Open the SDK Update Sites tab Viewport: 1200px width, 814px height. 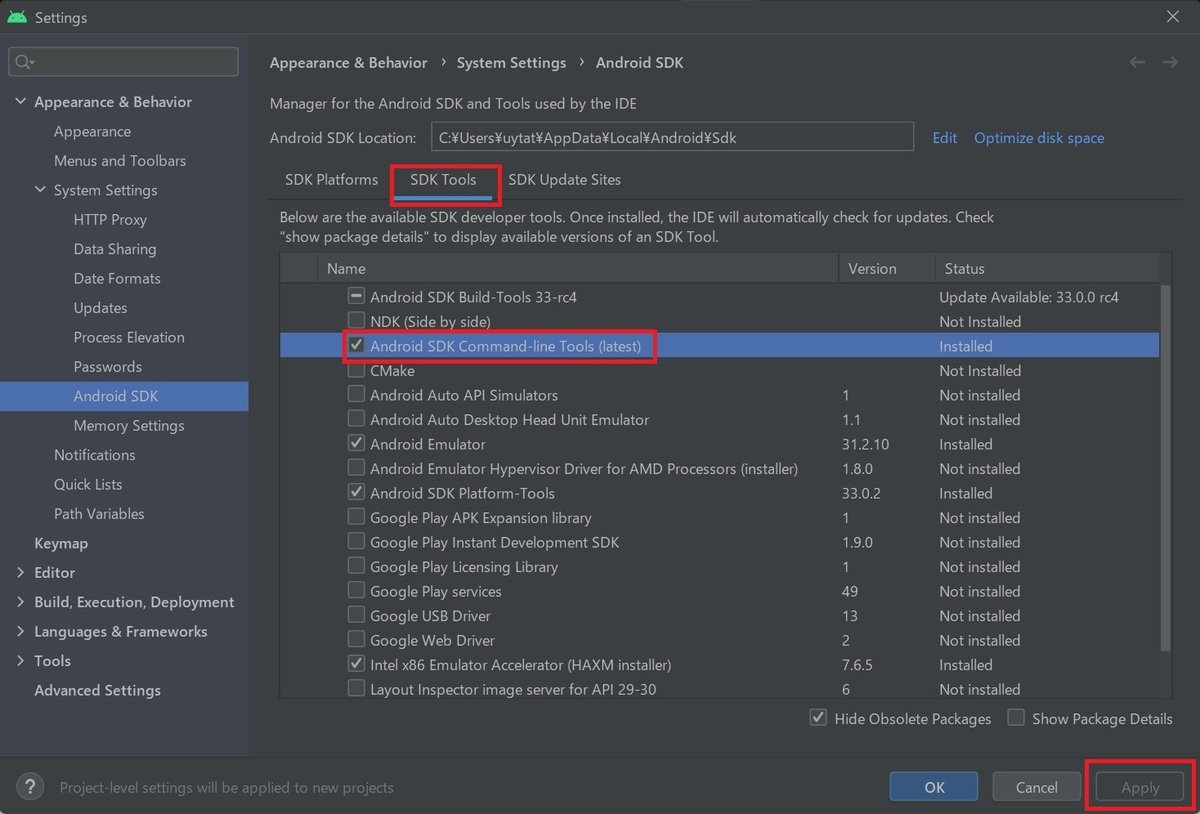point(565,180)
